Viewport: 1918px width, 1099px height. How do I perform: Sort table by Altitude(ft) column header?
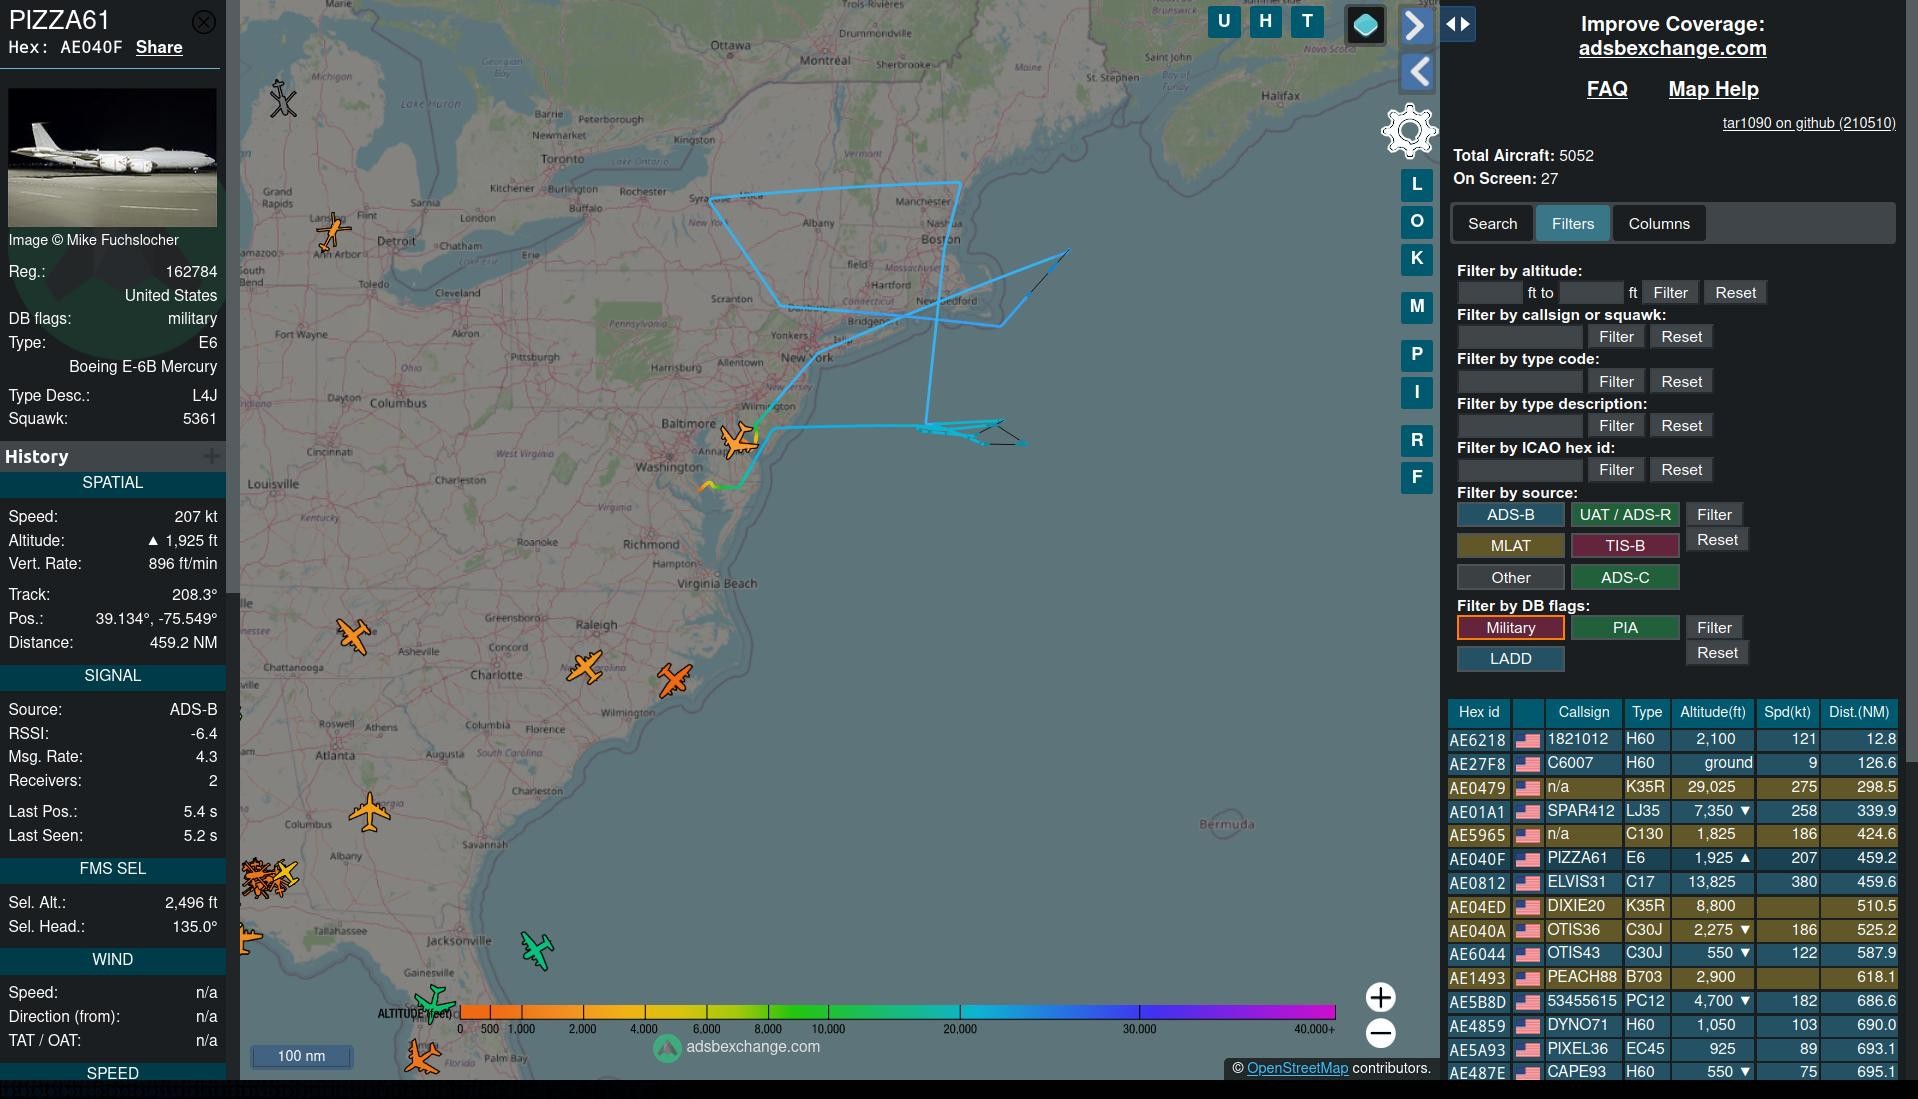click(1712, 713)
